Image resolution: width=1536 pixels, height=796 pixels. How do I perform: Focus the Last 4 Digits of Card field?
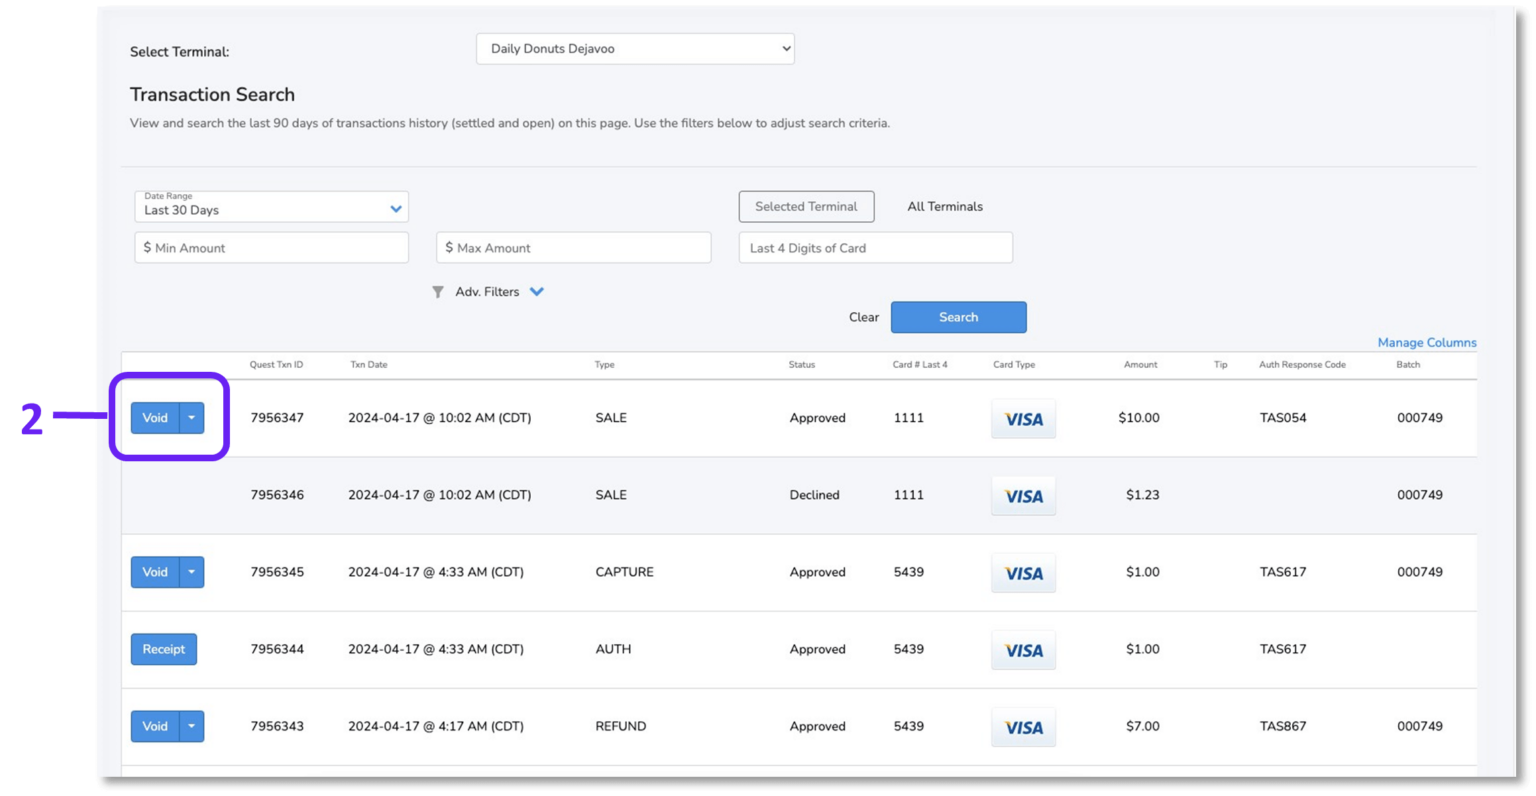click(875, 248)
